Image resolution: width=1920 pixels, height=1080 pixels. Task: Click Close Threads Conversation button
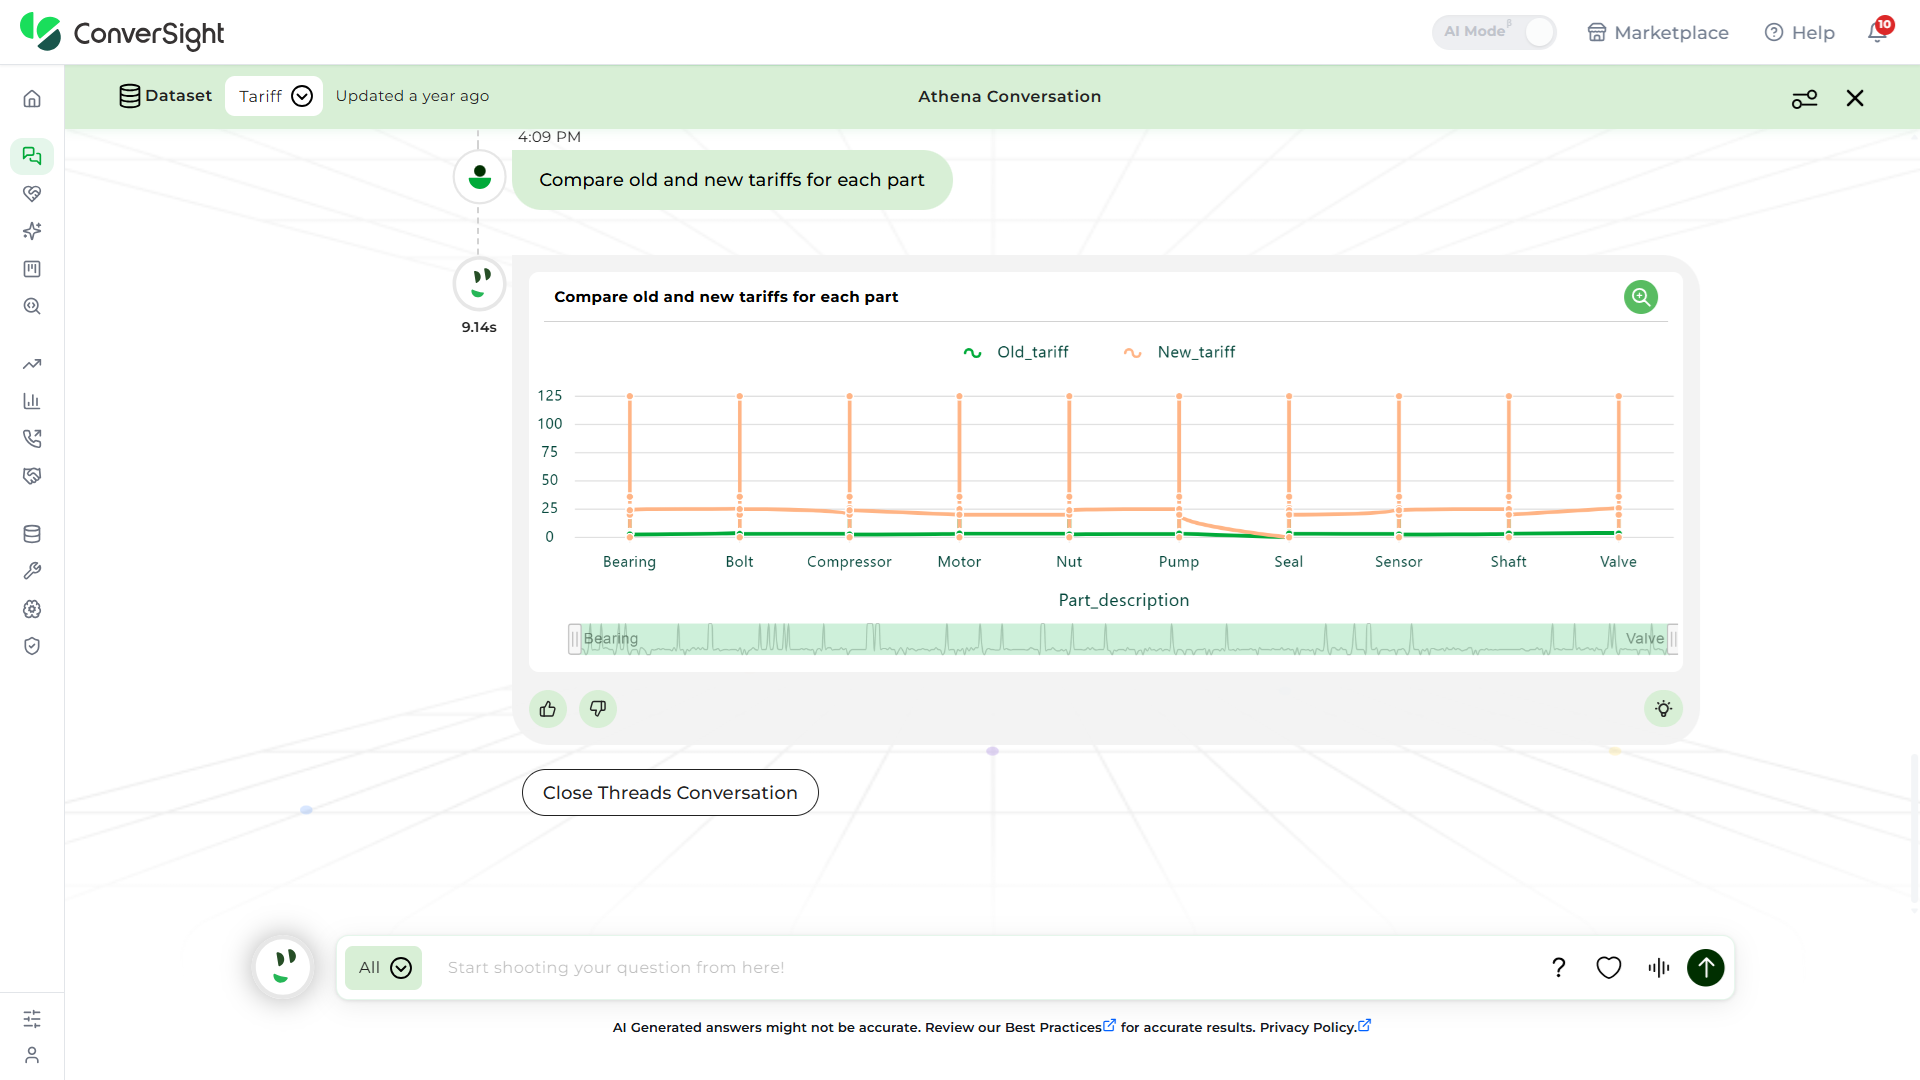[670, 793]
